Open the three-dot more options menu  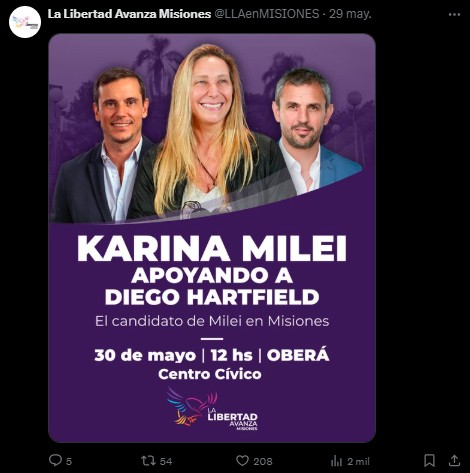(x=454, y=15)
